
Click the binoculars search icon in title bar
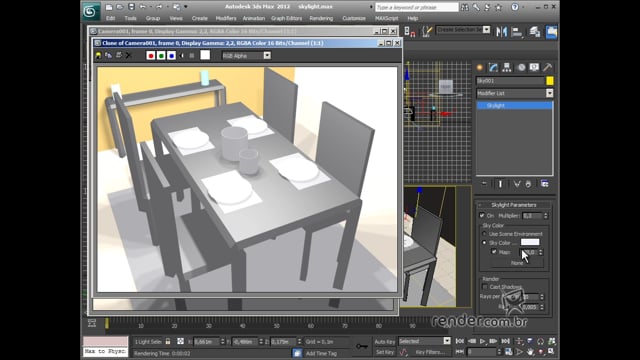coord(465,7)
